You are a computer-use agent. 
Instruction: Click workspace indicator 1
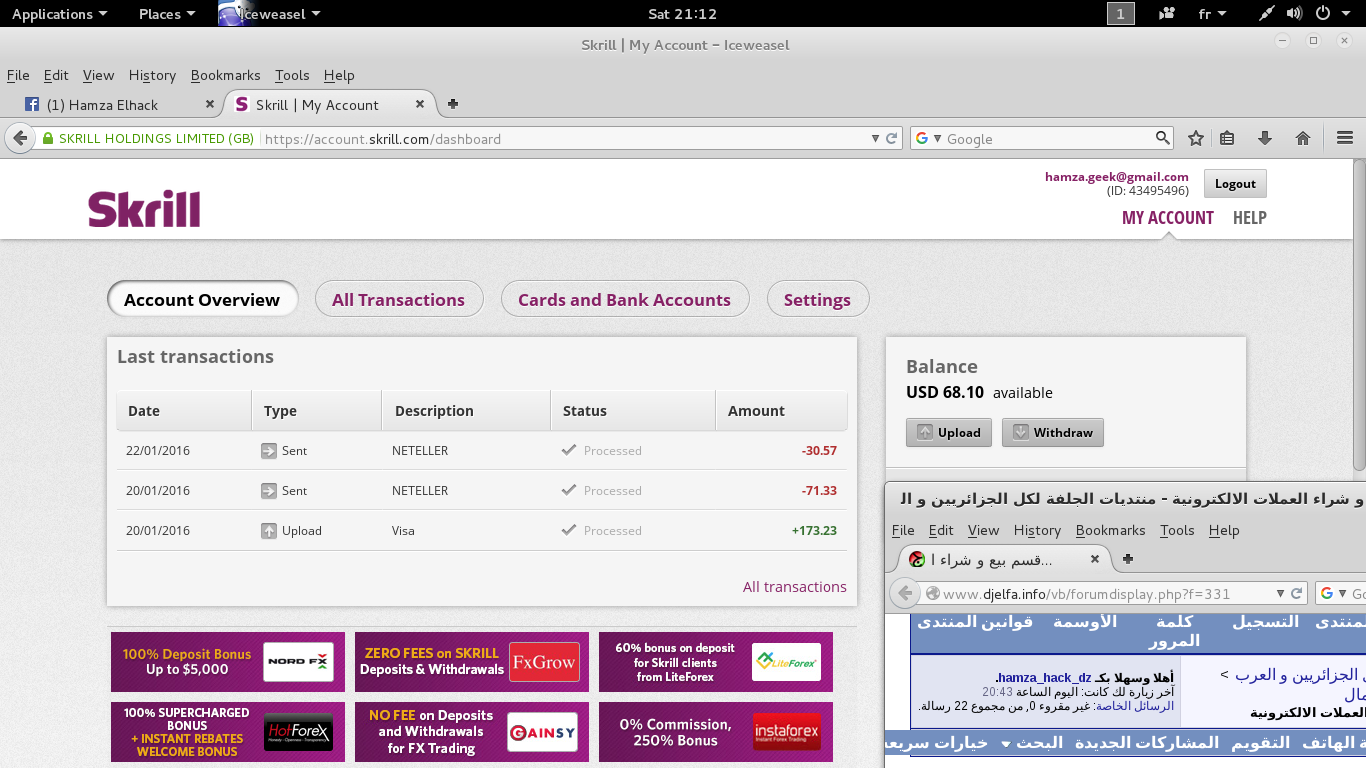1120,14
